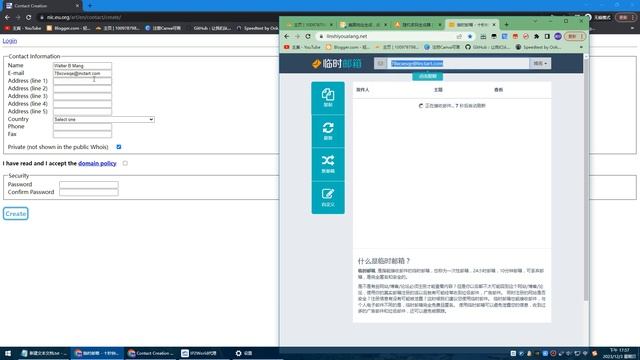640x360 pixels.
Task: Click the red circular extension icon in toolbar
Action: [526, 36]
